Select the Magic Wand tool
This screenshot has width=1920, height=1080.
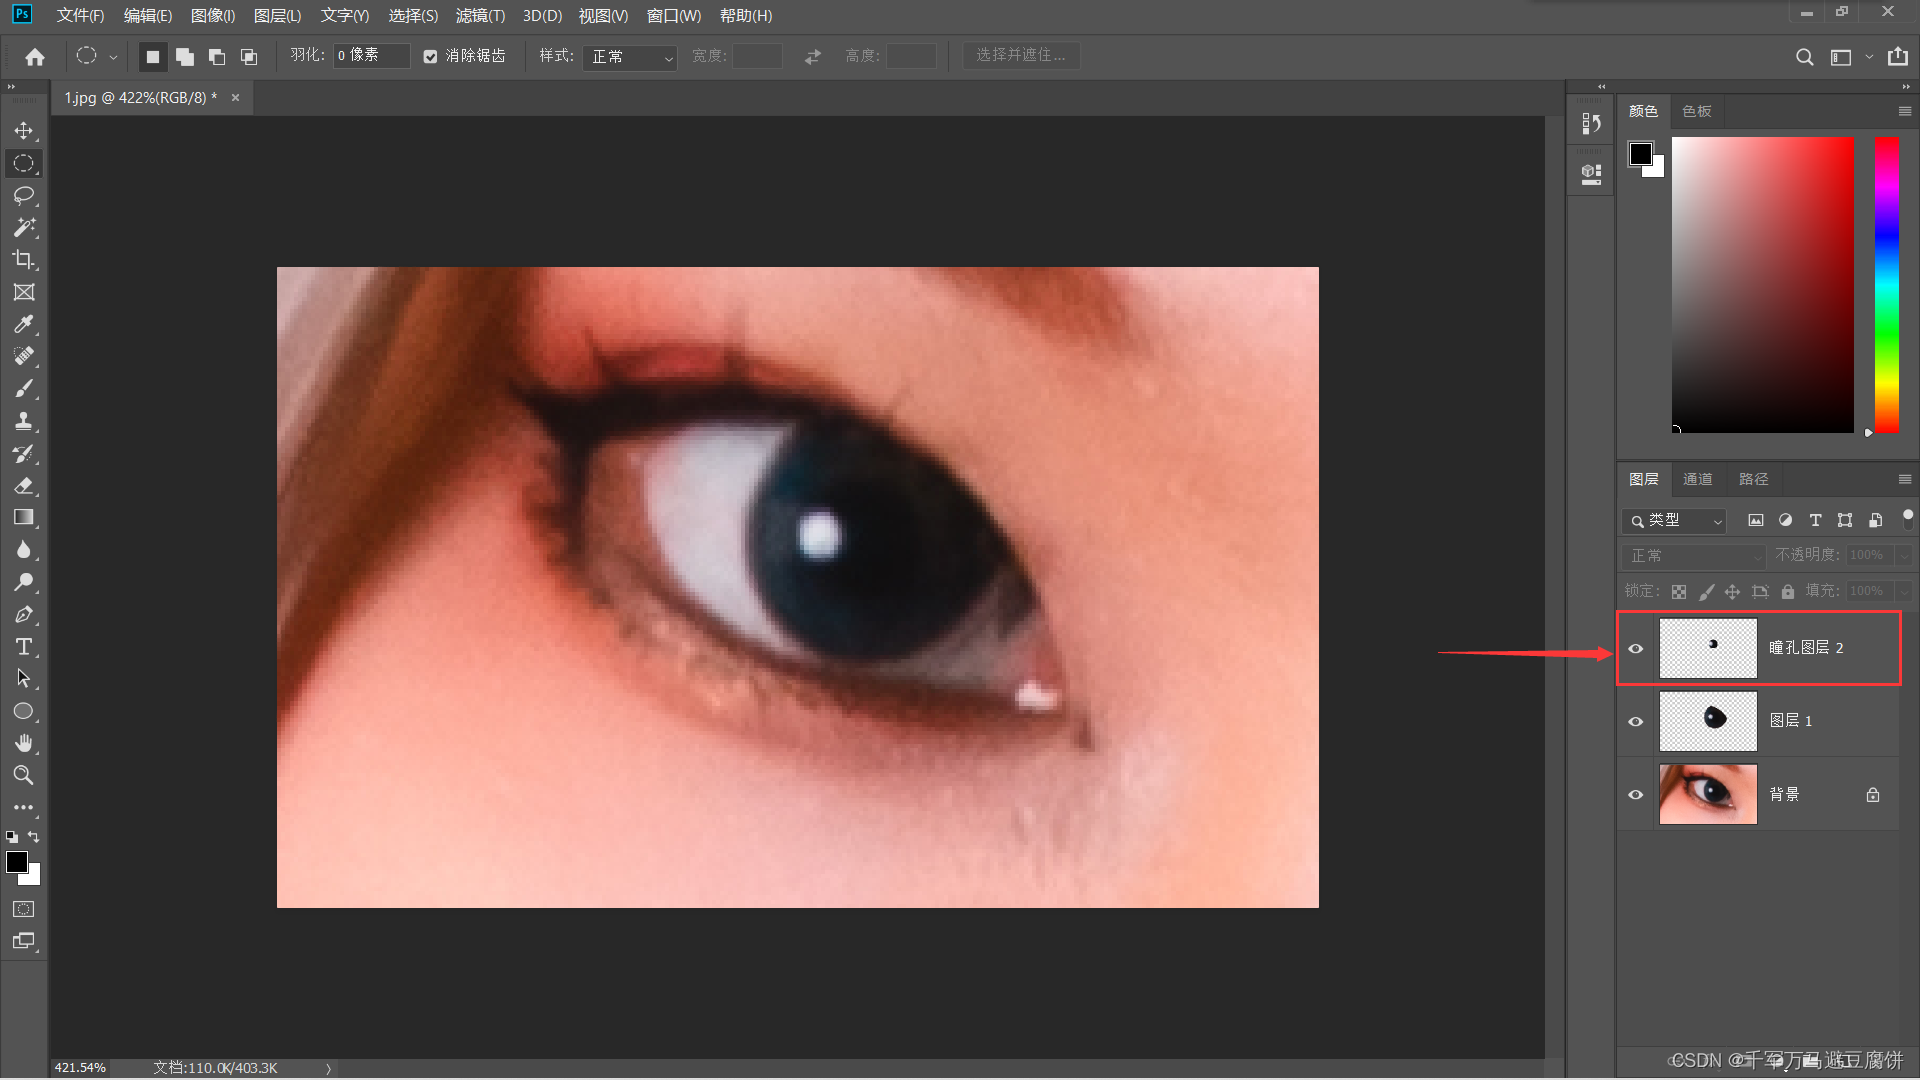pyautogui.click(x=24, y=228)
